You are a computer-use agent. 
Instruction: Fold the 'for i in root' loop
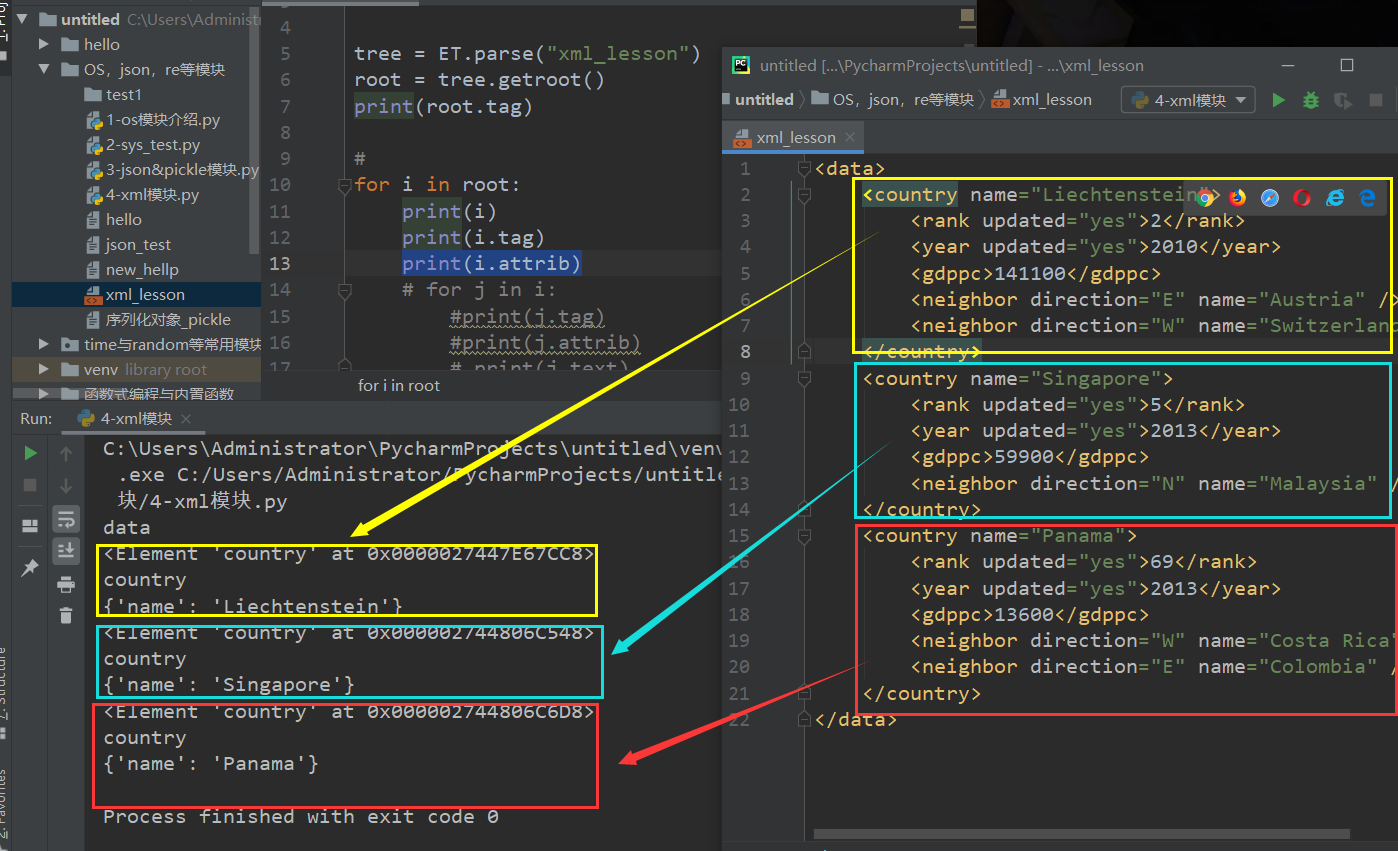345,185
